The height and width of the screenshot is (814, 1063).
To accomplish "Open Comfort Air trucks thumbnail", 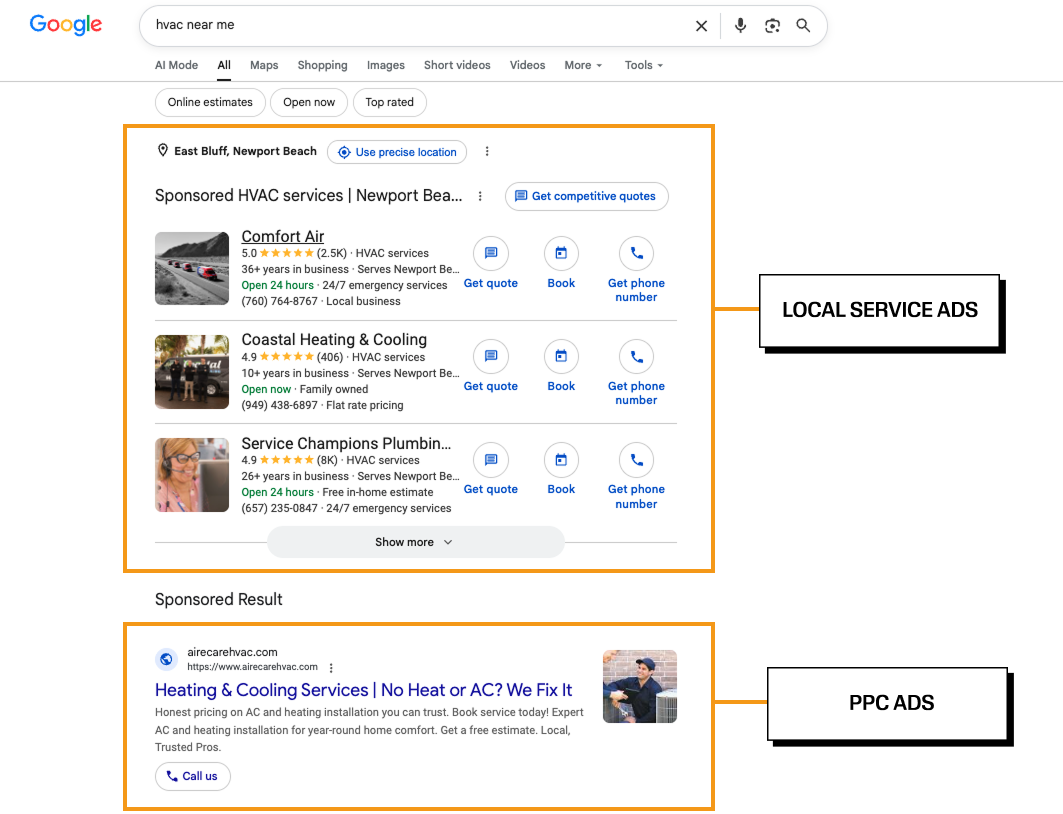I will tap(192, 268).
